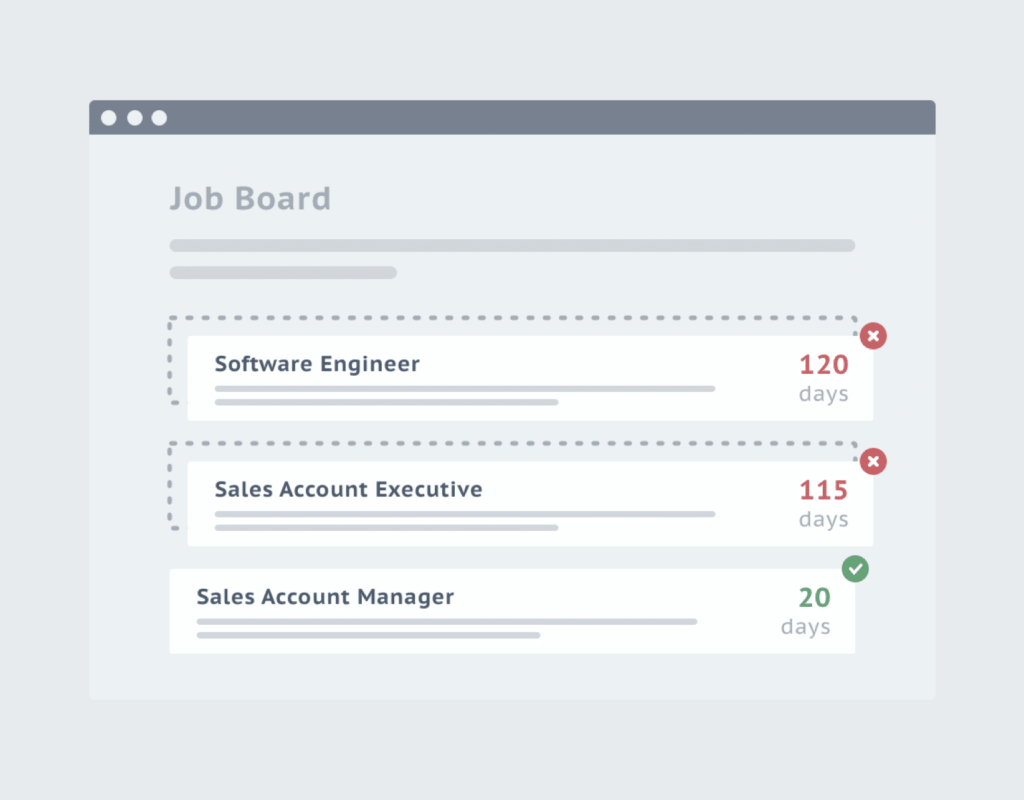Click the description lines under Sales Account Manager
The height and width of the screenshot is (800, 1024).
point(447,628)
